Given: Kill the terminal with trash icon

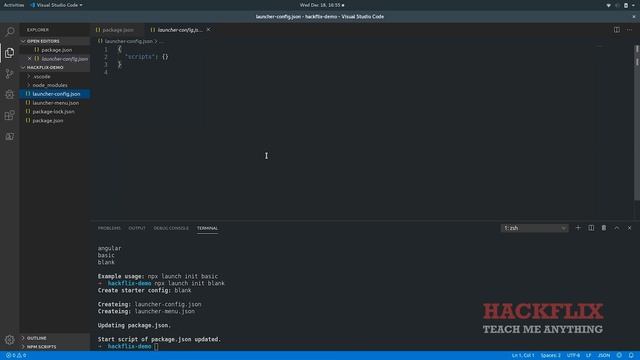Looking at the screenshot, I should (x=604, y=228).
